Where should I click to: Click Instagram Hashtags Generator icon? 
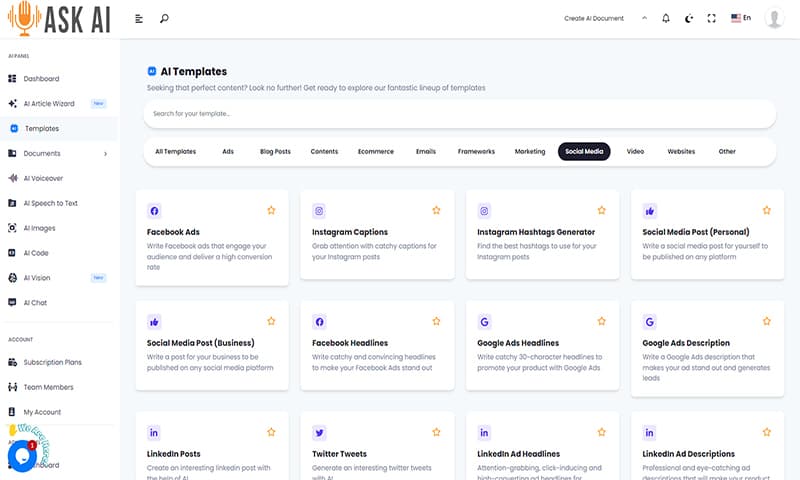click(484, 211)
